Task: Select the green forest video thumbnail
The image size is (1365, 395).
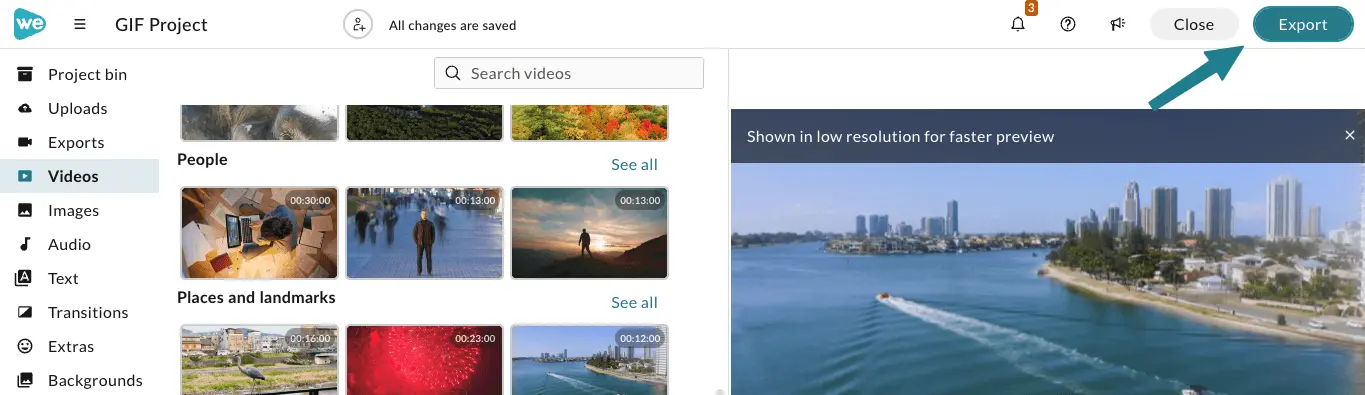Action: point(424,122)
